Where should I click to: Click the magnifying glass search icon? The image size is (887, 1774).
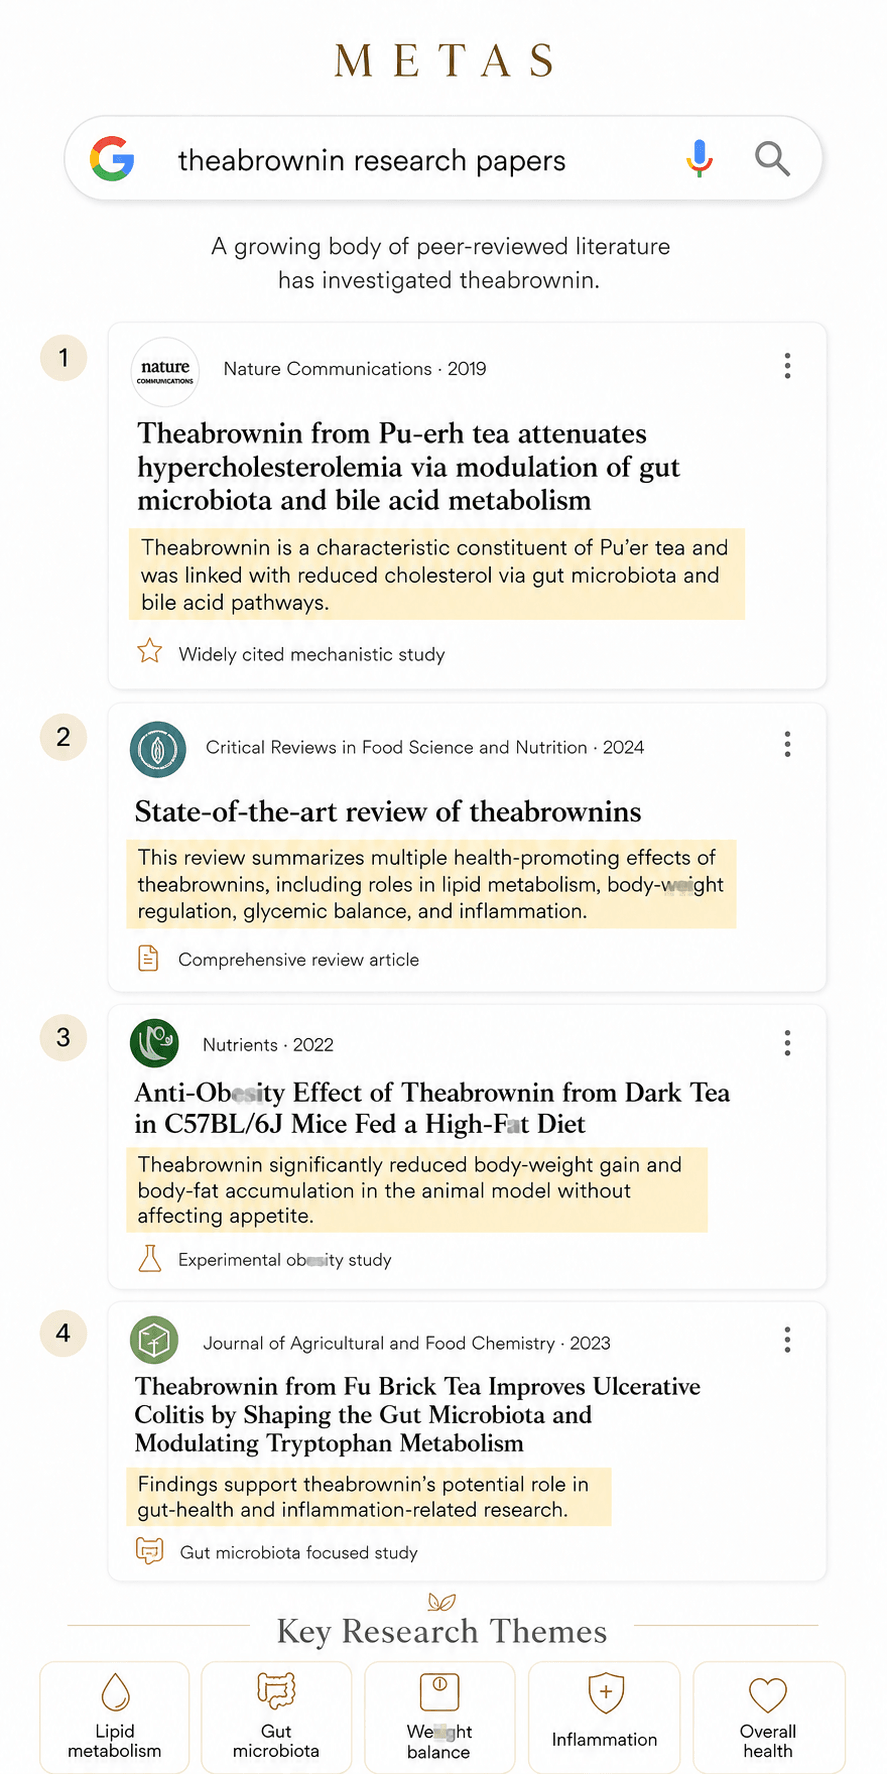click(772, 158)
